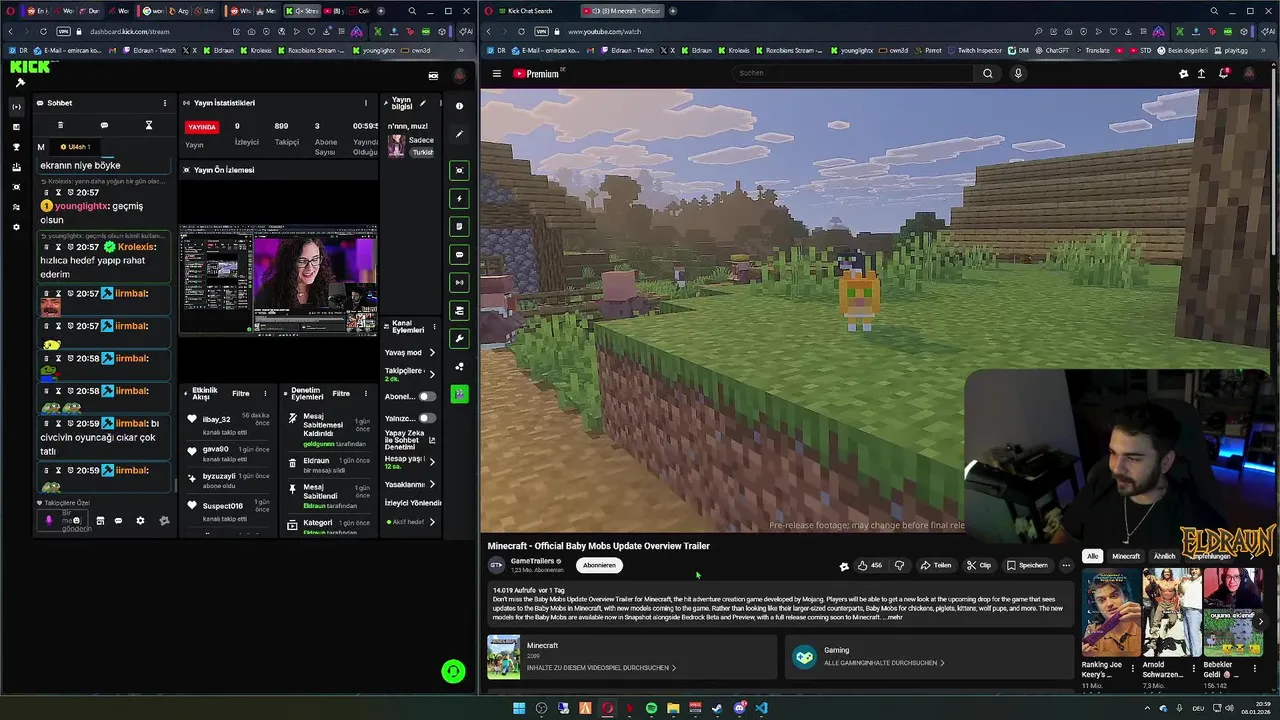
Task: Open the gear icon in Kick left sidebar
Action: pos(16,227)
